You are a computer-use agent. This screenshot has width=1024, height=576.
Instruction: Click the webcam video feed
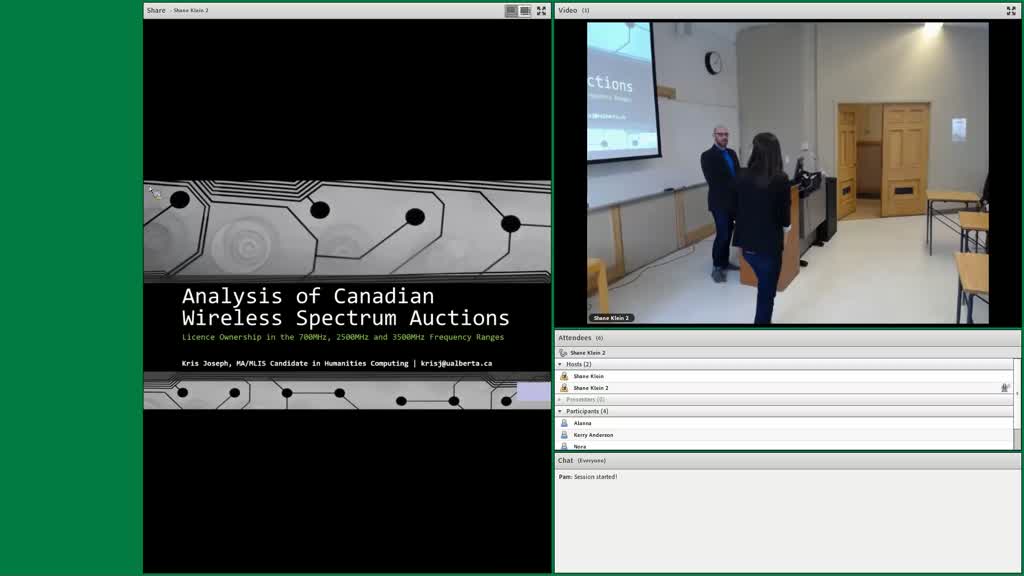pos(788,173)
